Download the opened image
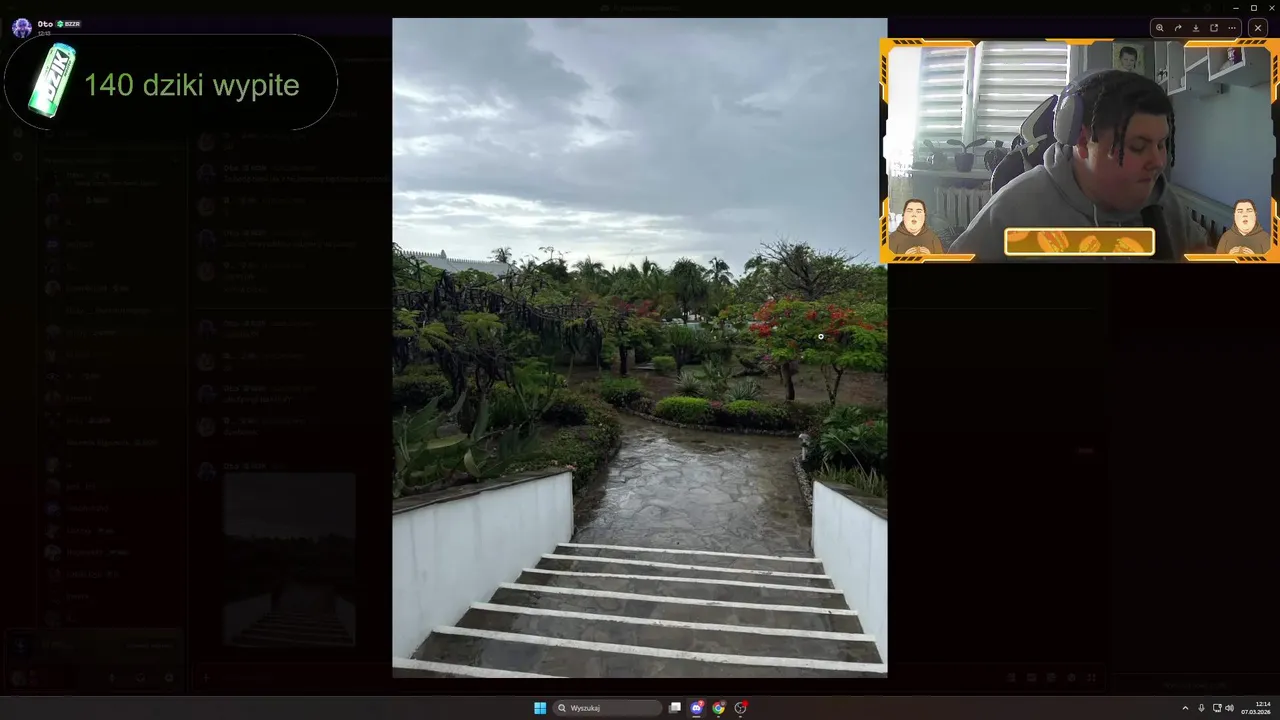1280x720 pixels. [x=1195, y=28]
